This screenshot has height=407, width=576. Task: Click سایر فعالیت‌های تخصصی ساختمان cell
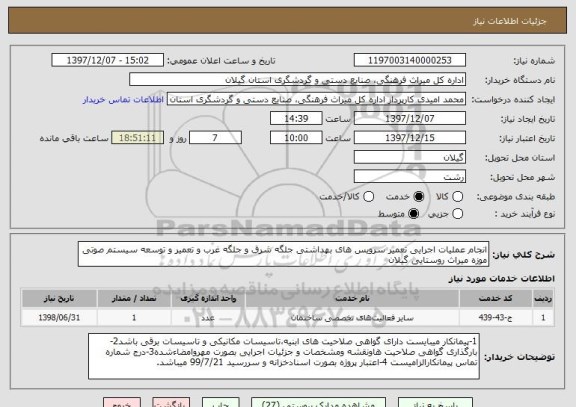coord(352,317)
